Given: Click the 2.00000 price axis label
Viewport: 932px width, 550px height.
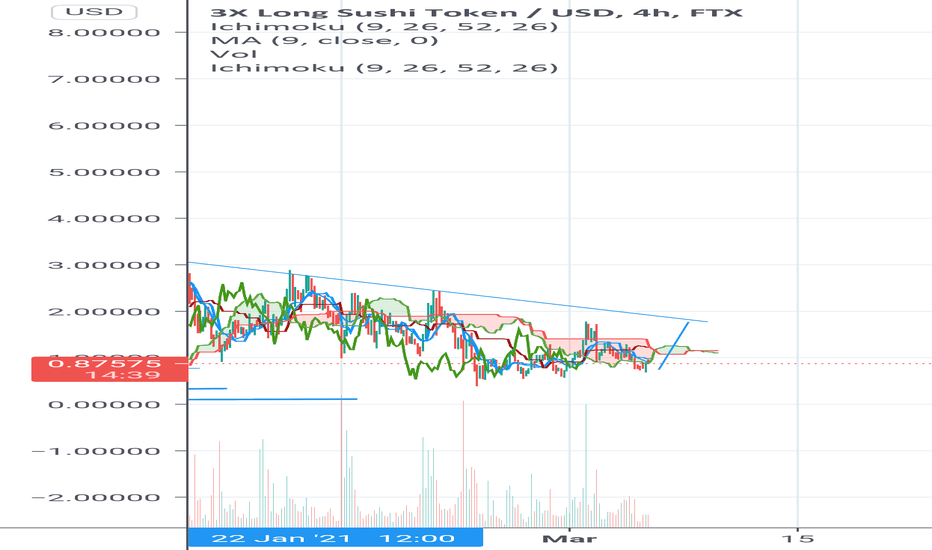Looking at the screenshot, I should (x=105, y=312).
